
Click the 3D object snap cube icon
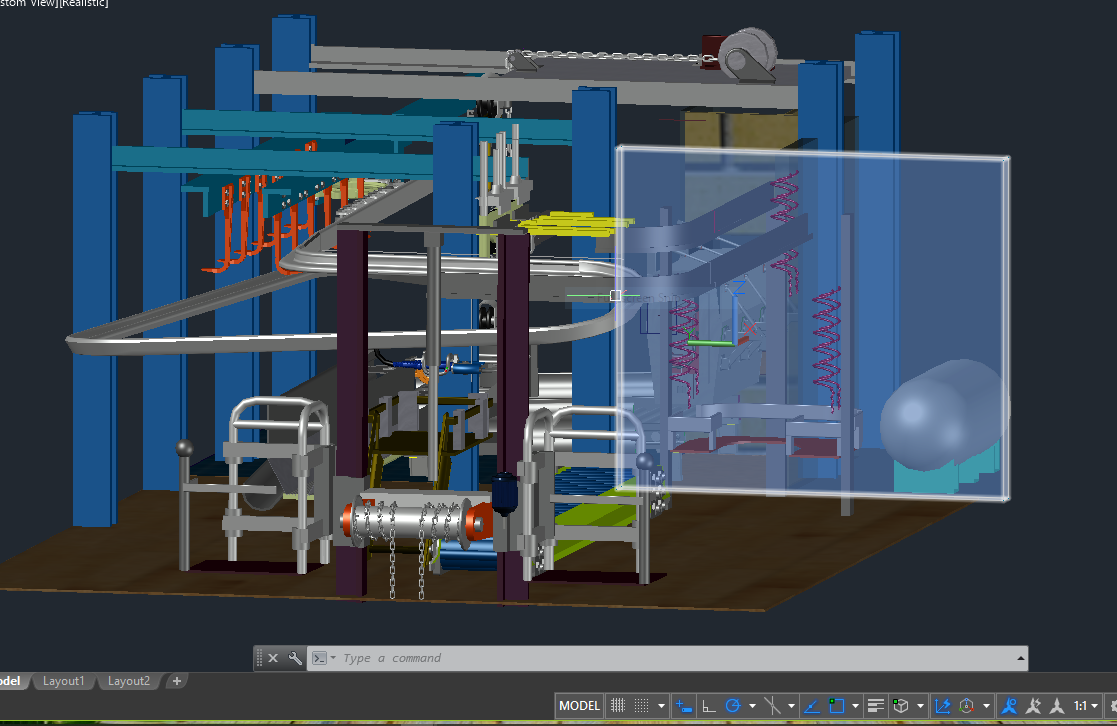pos(901,705)
